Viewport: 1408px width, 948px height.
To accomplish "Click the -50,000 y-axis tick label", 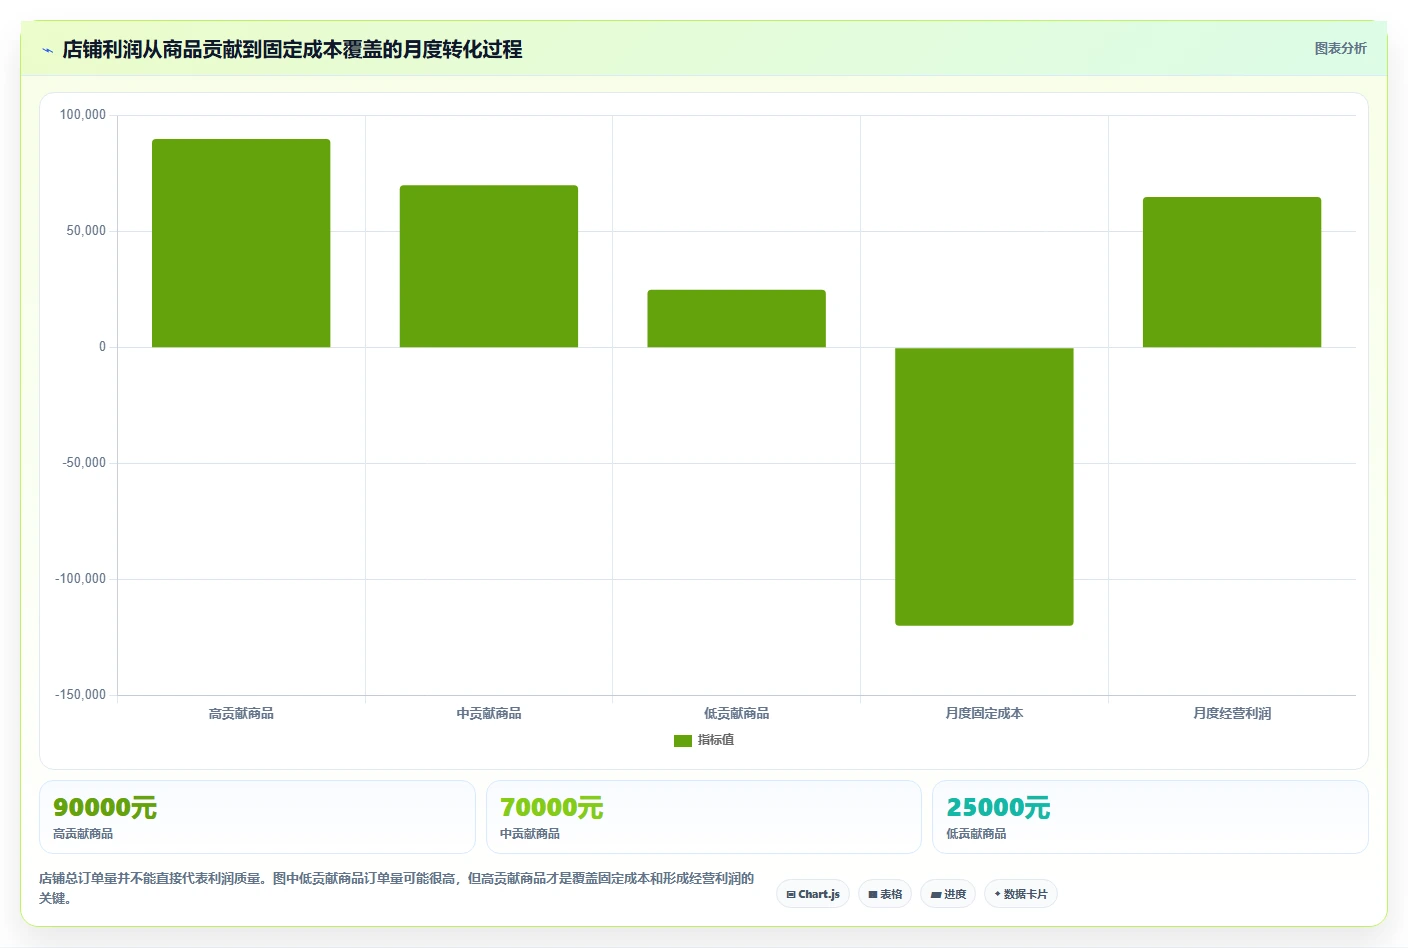I will pyautogui.click(x=84, y=463).
